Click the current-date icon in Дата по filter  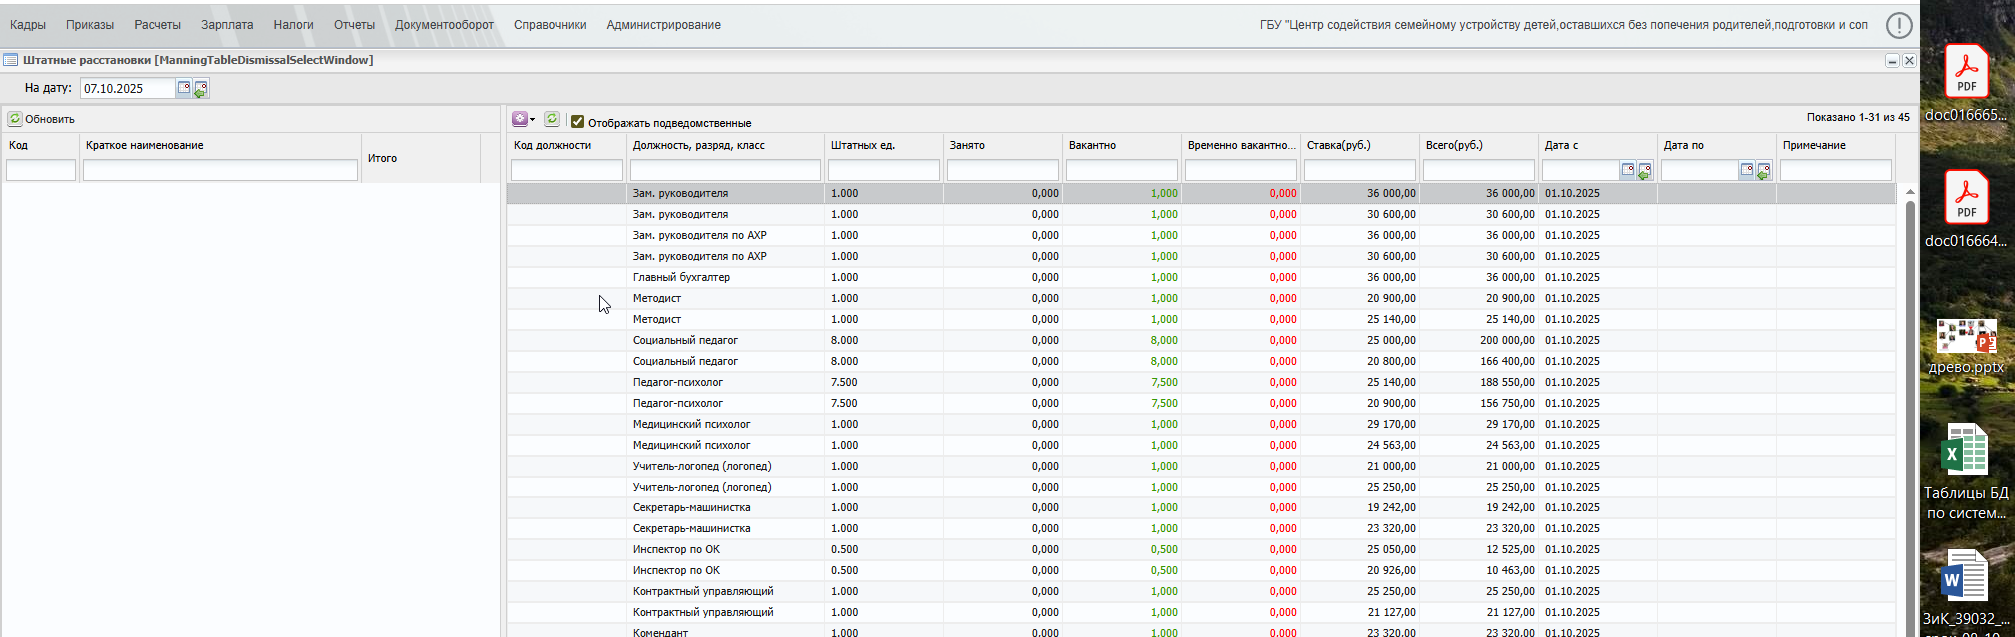(x=1764, y=171)
